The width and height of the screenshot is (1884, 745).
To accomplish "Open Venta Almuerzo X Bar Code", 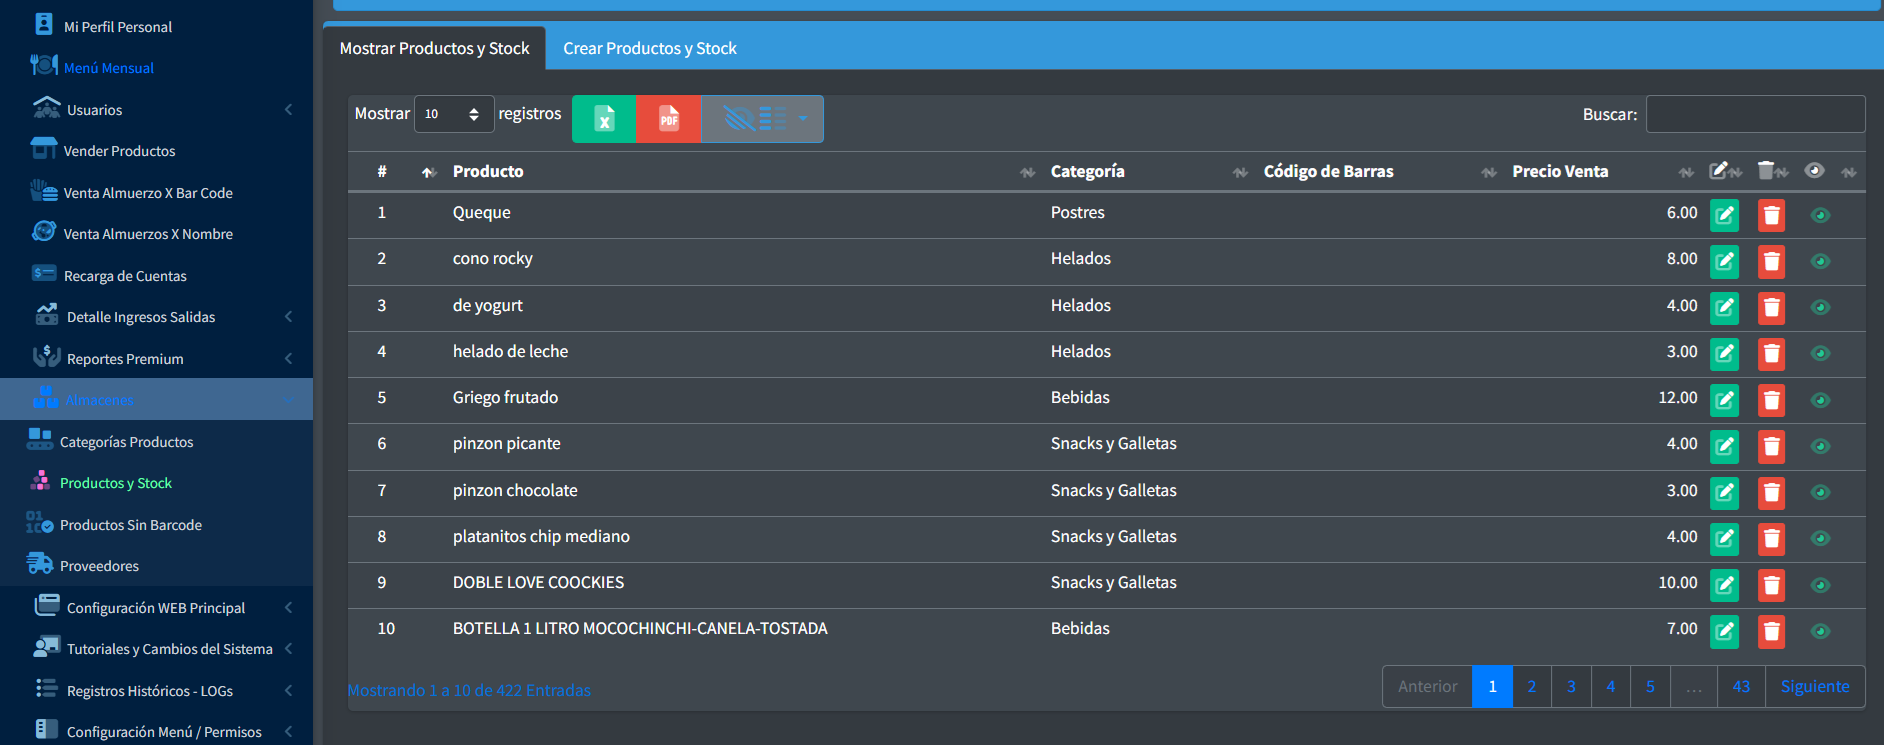I will [x=156, y=193].
